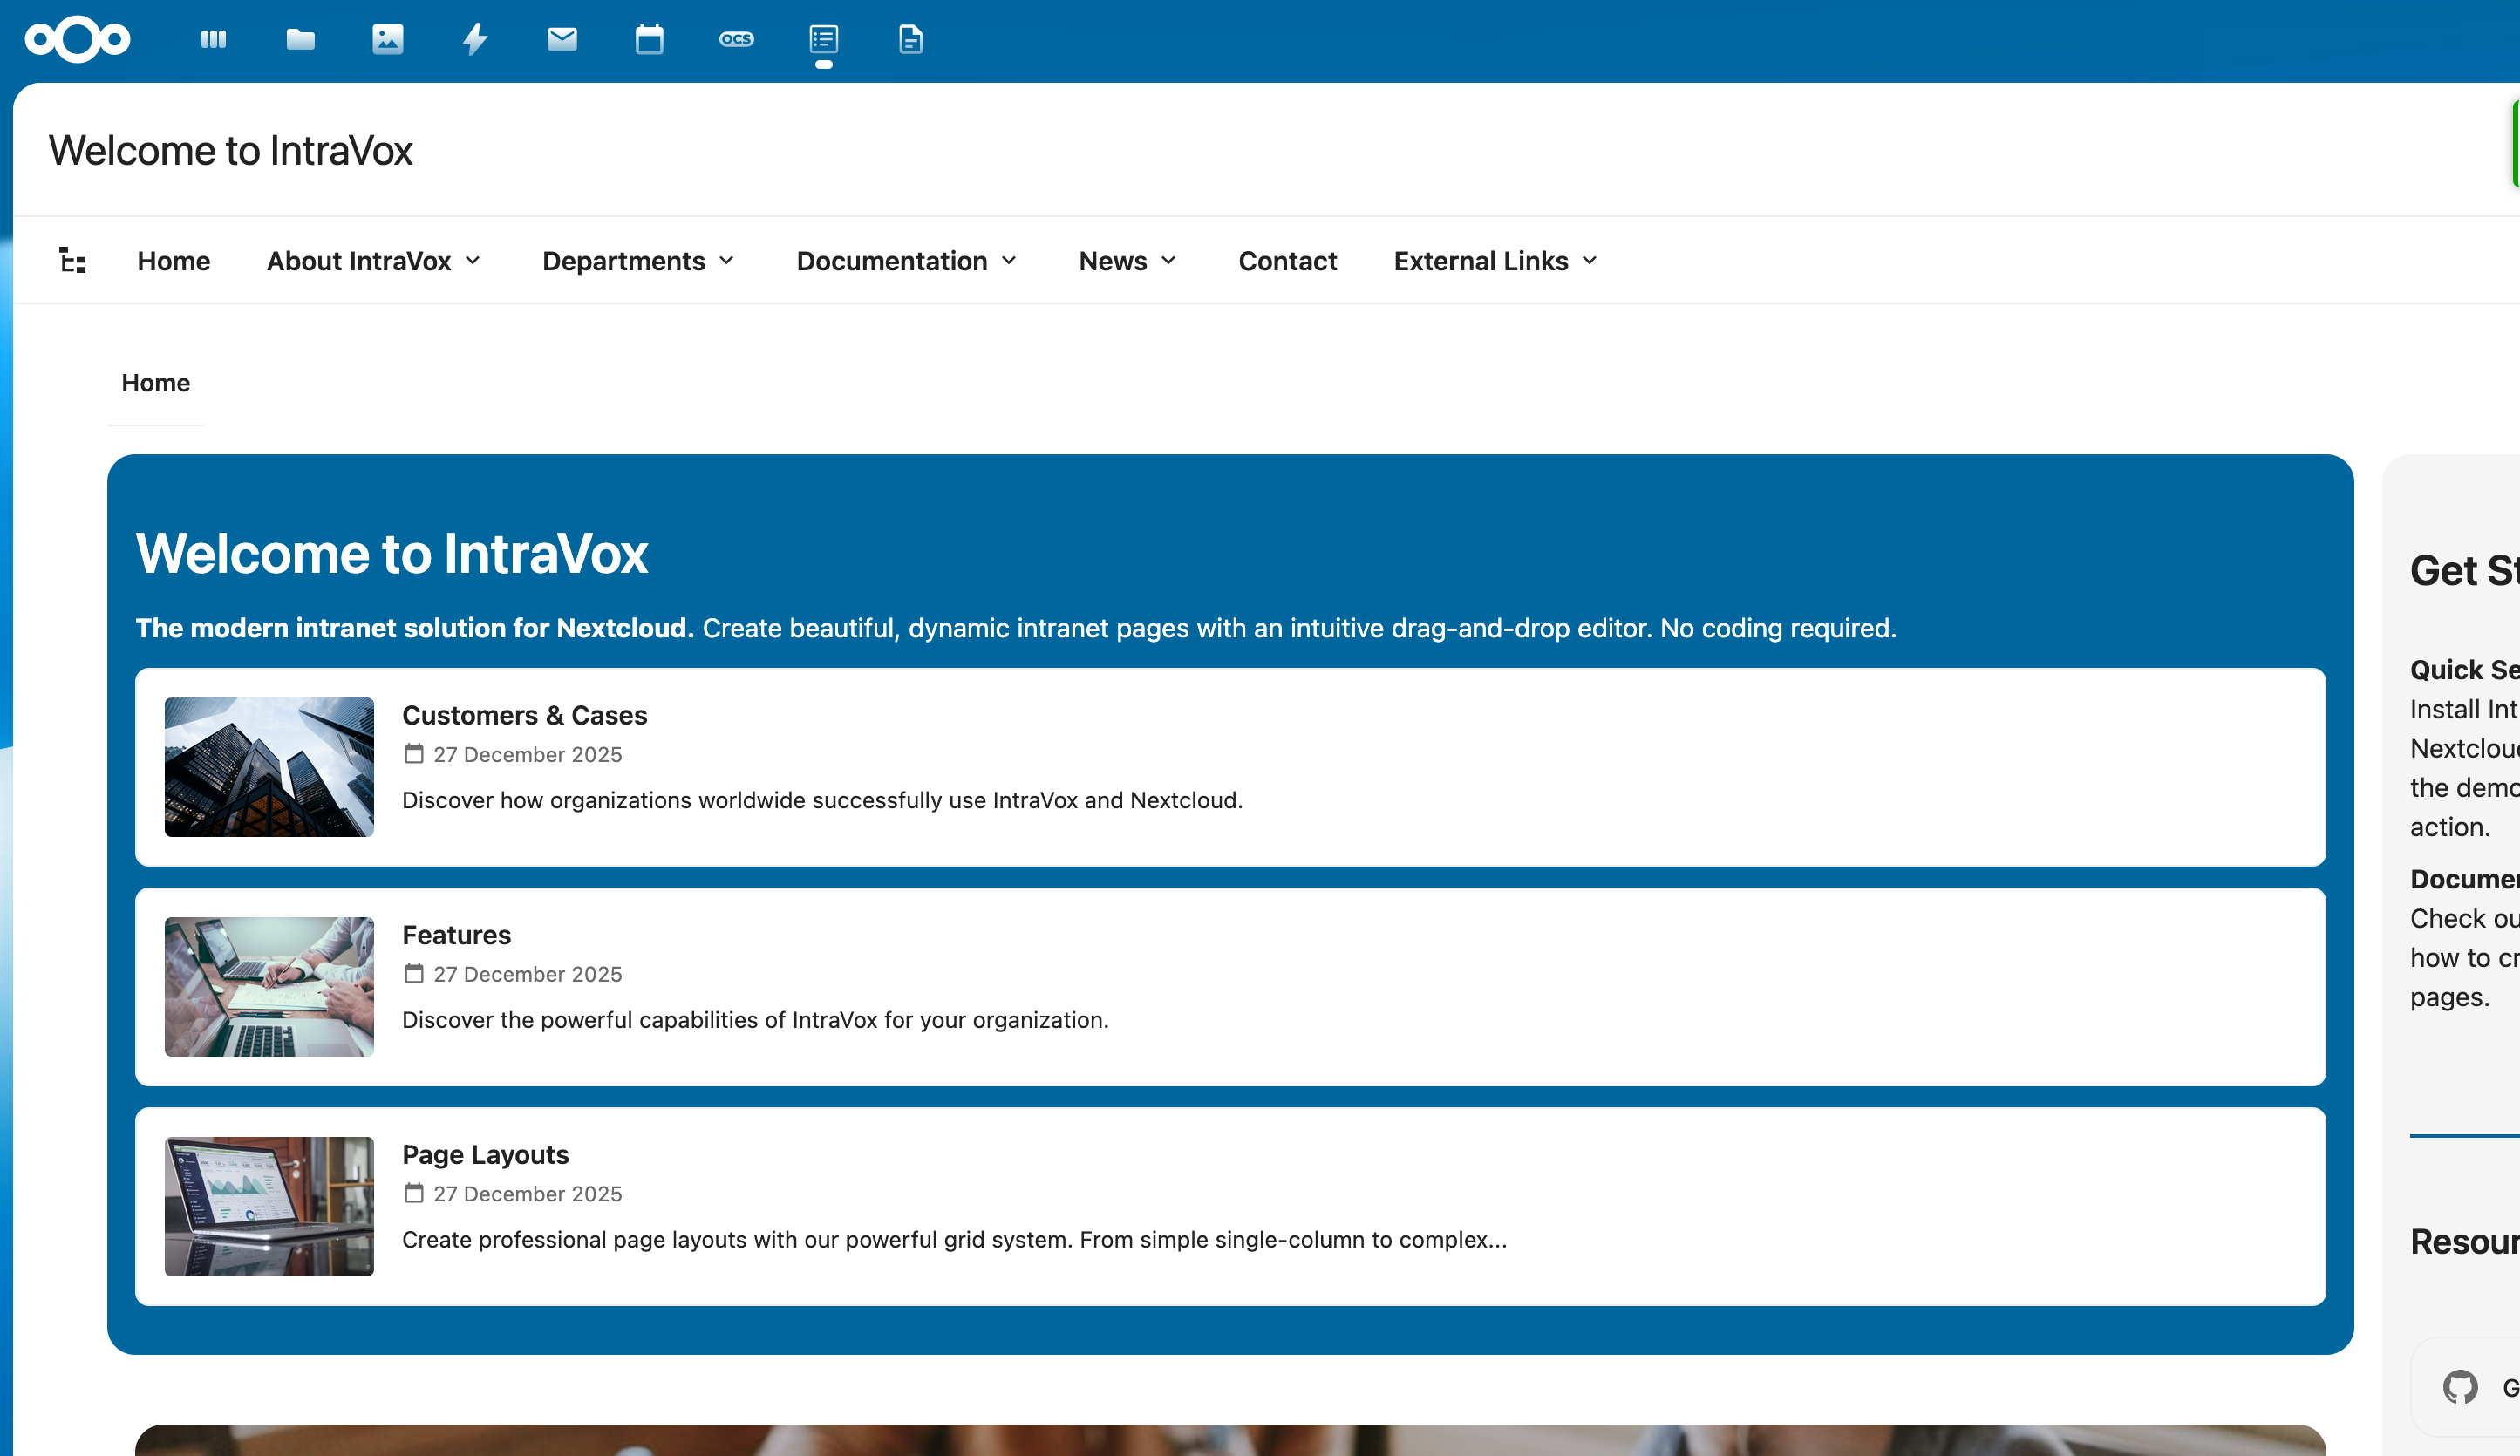Open the Contact navigation item
Viewport: 2520px width, 1456px height.
tap(1287, 260)
